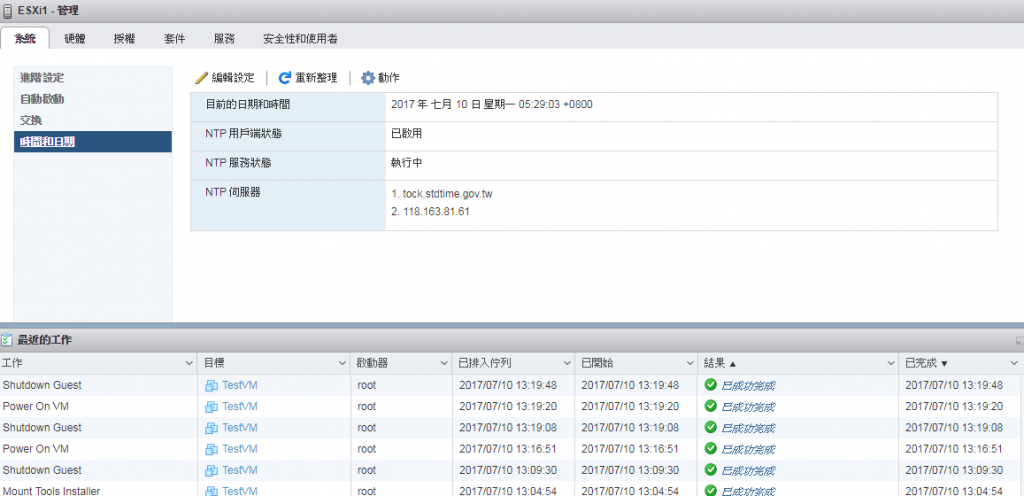The image size is (1024, 496).
Task: Switch to the 服務 tab
Action: coord(224,39)
